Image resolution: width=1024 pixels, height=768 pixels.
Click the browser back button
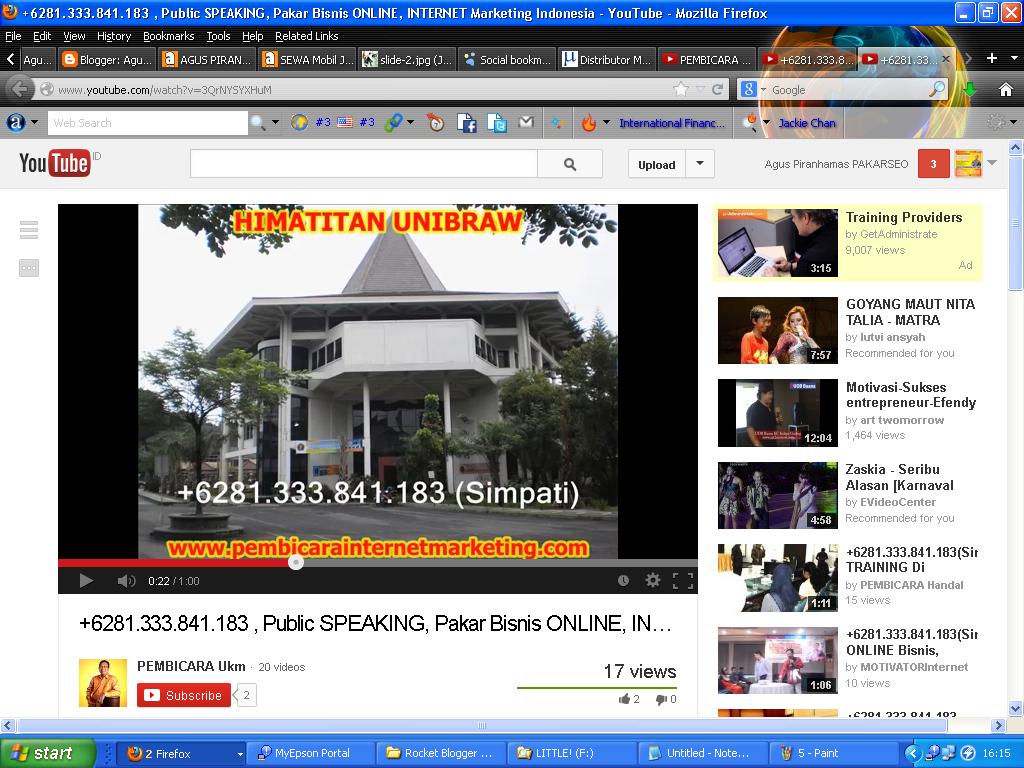tap(19, 89)
